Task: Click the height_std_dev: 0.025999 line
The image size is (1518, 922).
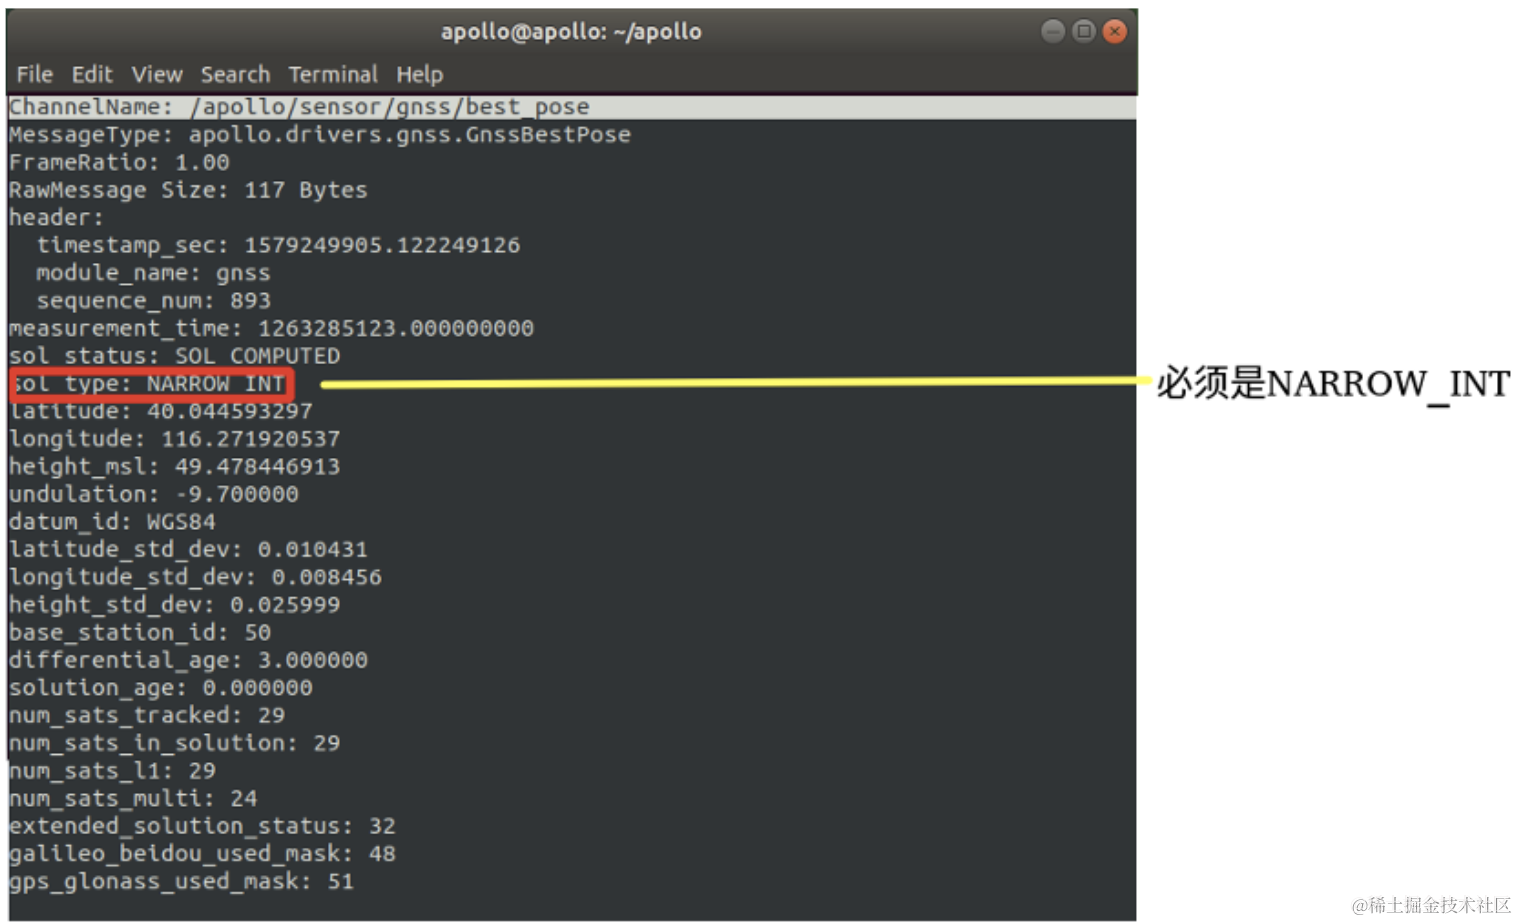Action: pos(174,605)
